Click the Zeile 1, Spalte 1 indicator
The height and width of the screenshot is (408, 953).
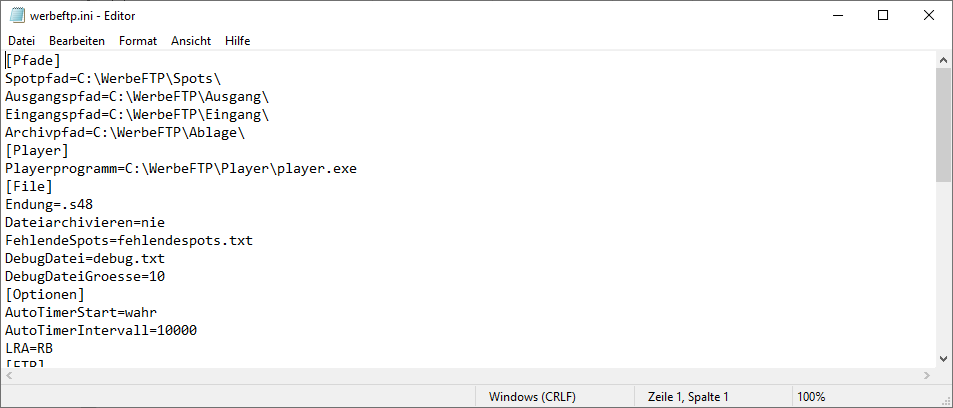tap(688, 397)
